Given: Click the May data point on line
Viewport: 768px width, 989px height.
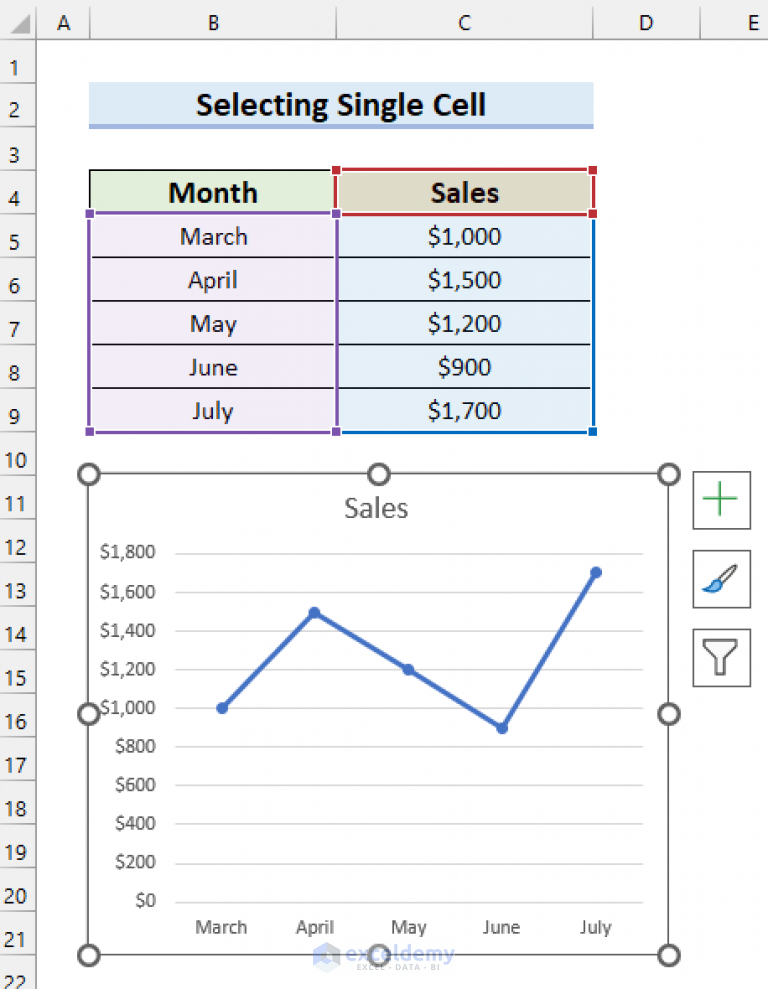Looking at the screenshot, I should 408,670.
